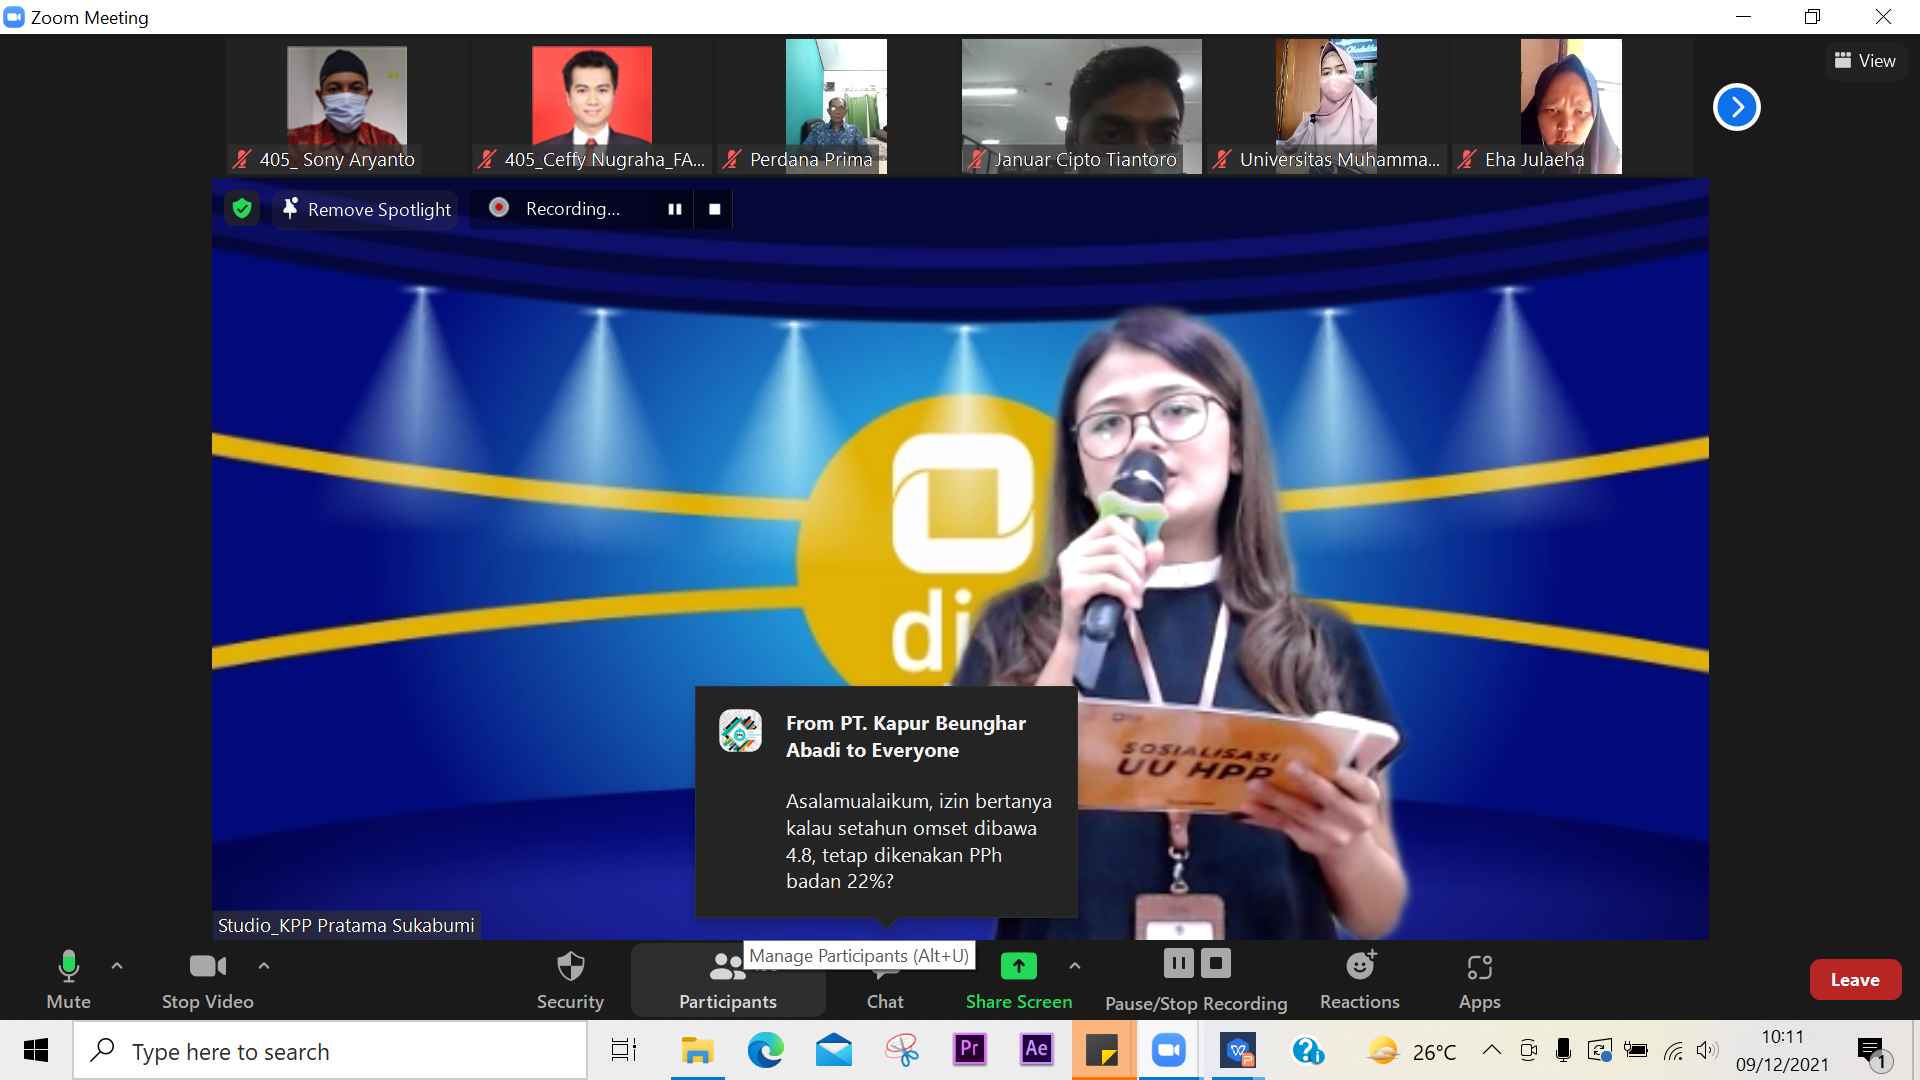Click the green encryption shield icon
Image resolution: width=1920 pixels, height=1080 pixels.
pyautogui.click(x=241, y=208)
